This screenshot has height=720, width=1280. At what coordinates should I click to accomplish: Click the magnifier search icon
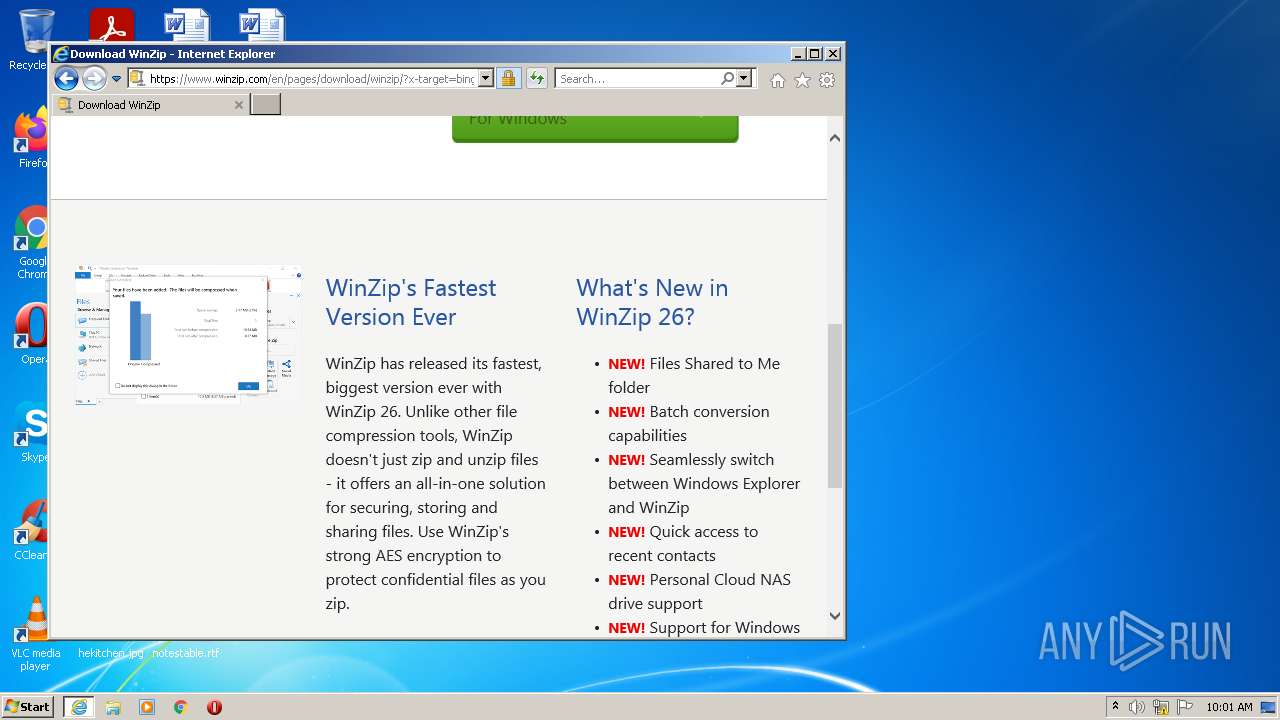click(x=728, y=78)
